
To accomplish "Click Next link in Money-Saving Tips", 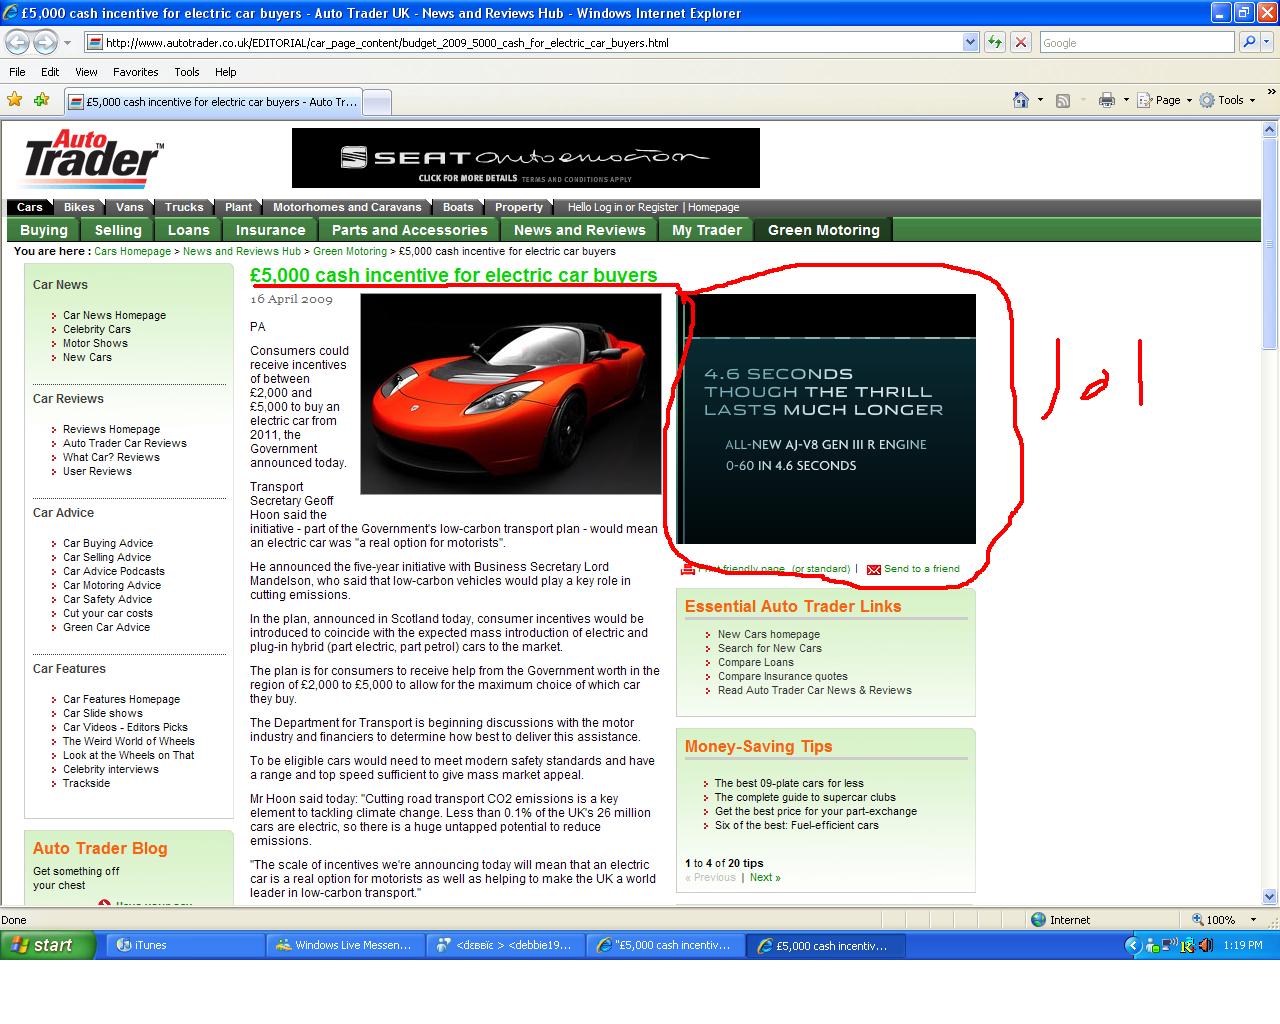I will coord(765,877).
